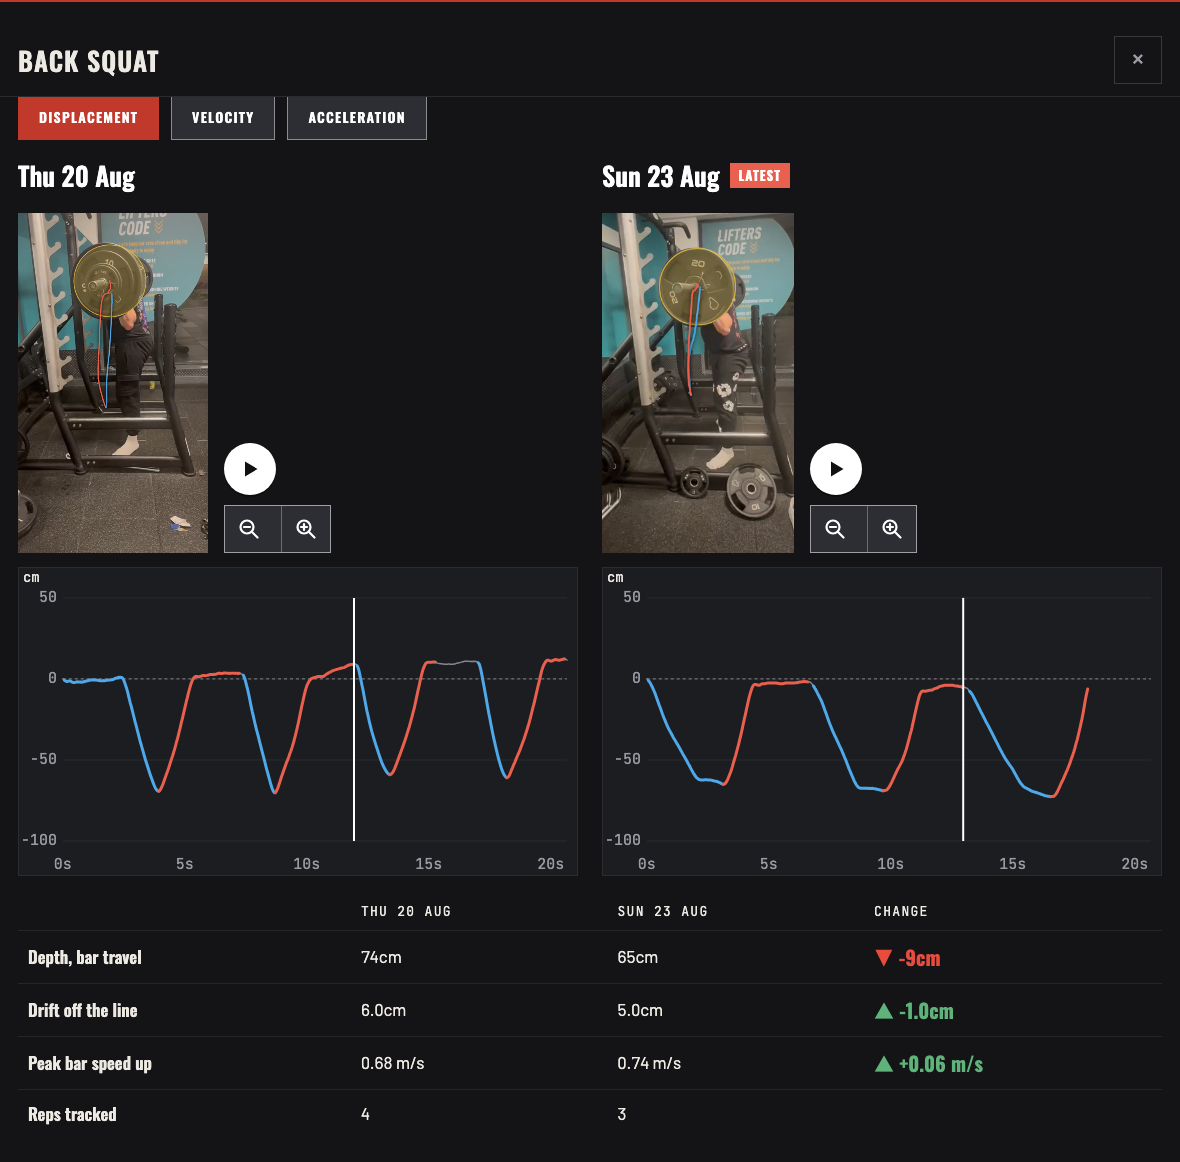Click the 6.0cm drift value
This screenshot has width=1180, height=1162.
[x=383, y=1010]
